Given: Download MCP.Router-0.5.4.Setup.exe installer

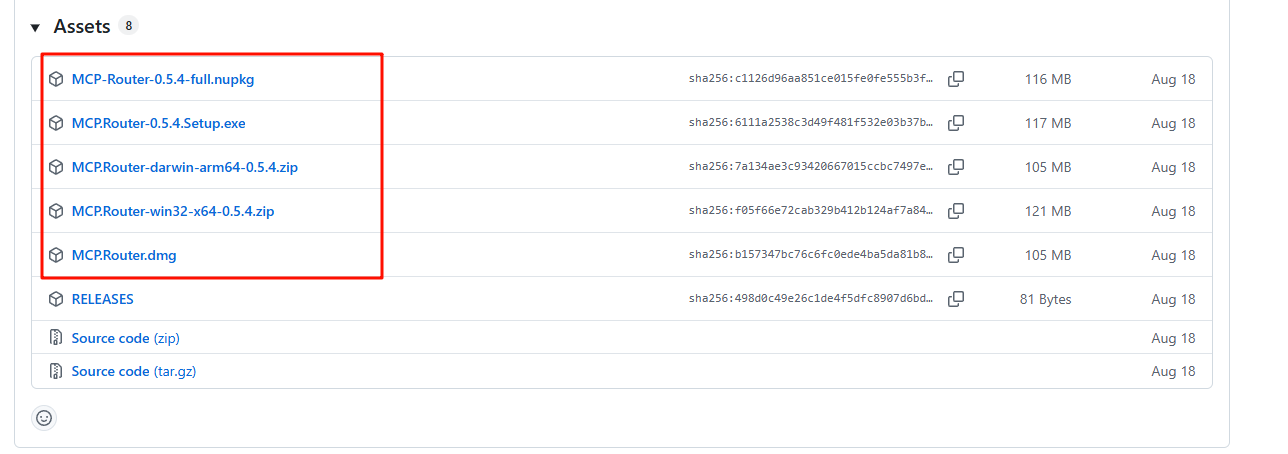Looking at the screenshot, I should (158, 123).
